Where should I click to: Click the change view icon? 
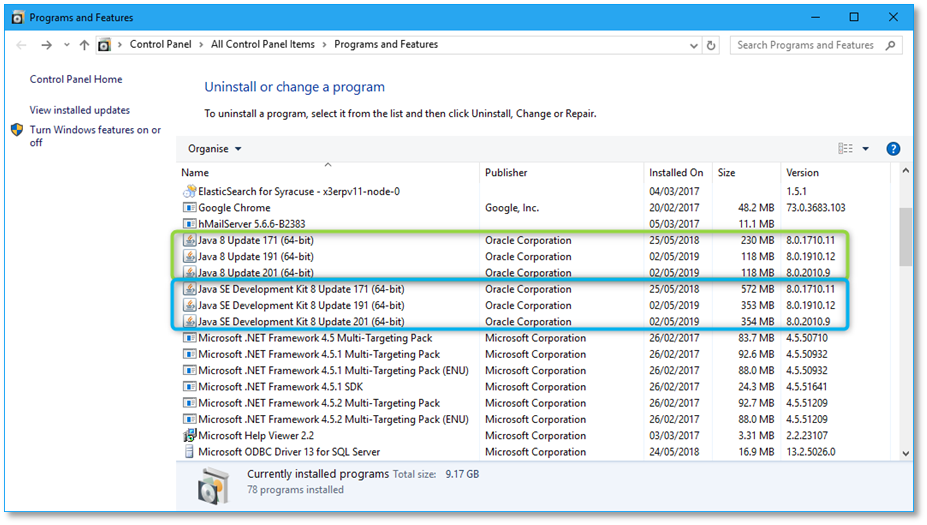click(845, 148)
